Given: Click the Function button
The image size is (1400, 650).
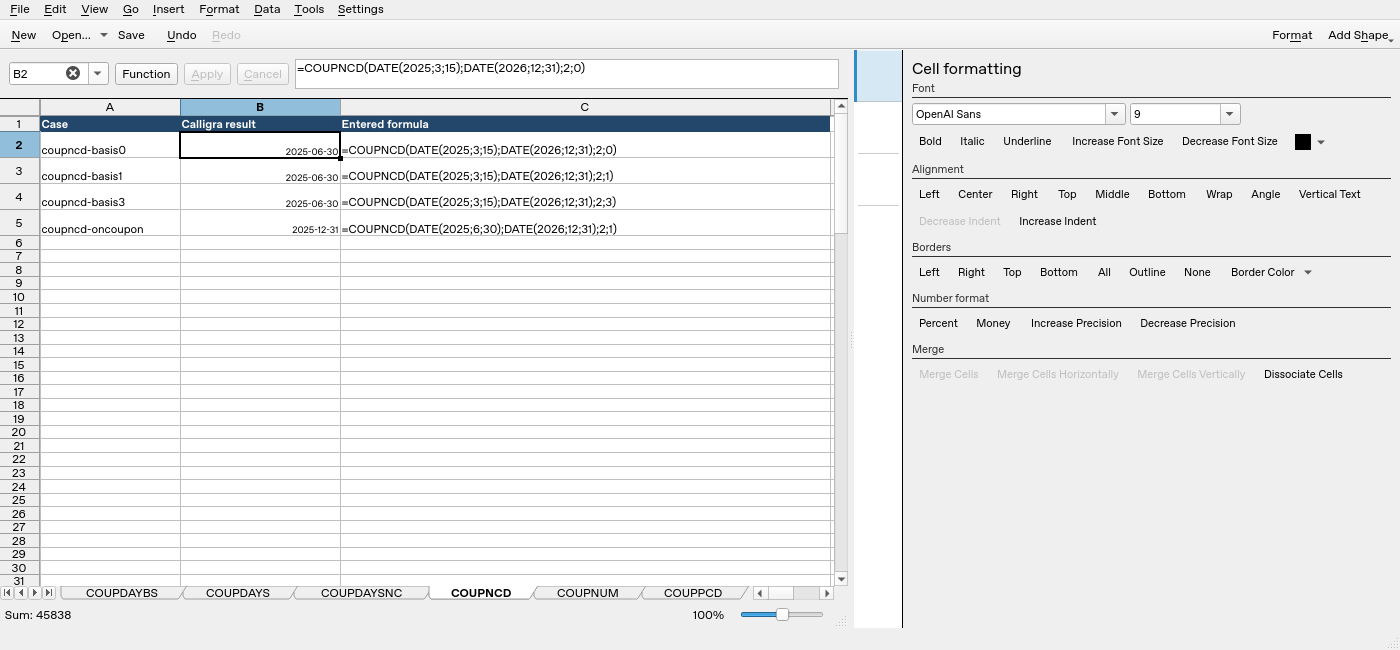Looking at the screenshot, I should 146,74.
